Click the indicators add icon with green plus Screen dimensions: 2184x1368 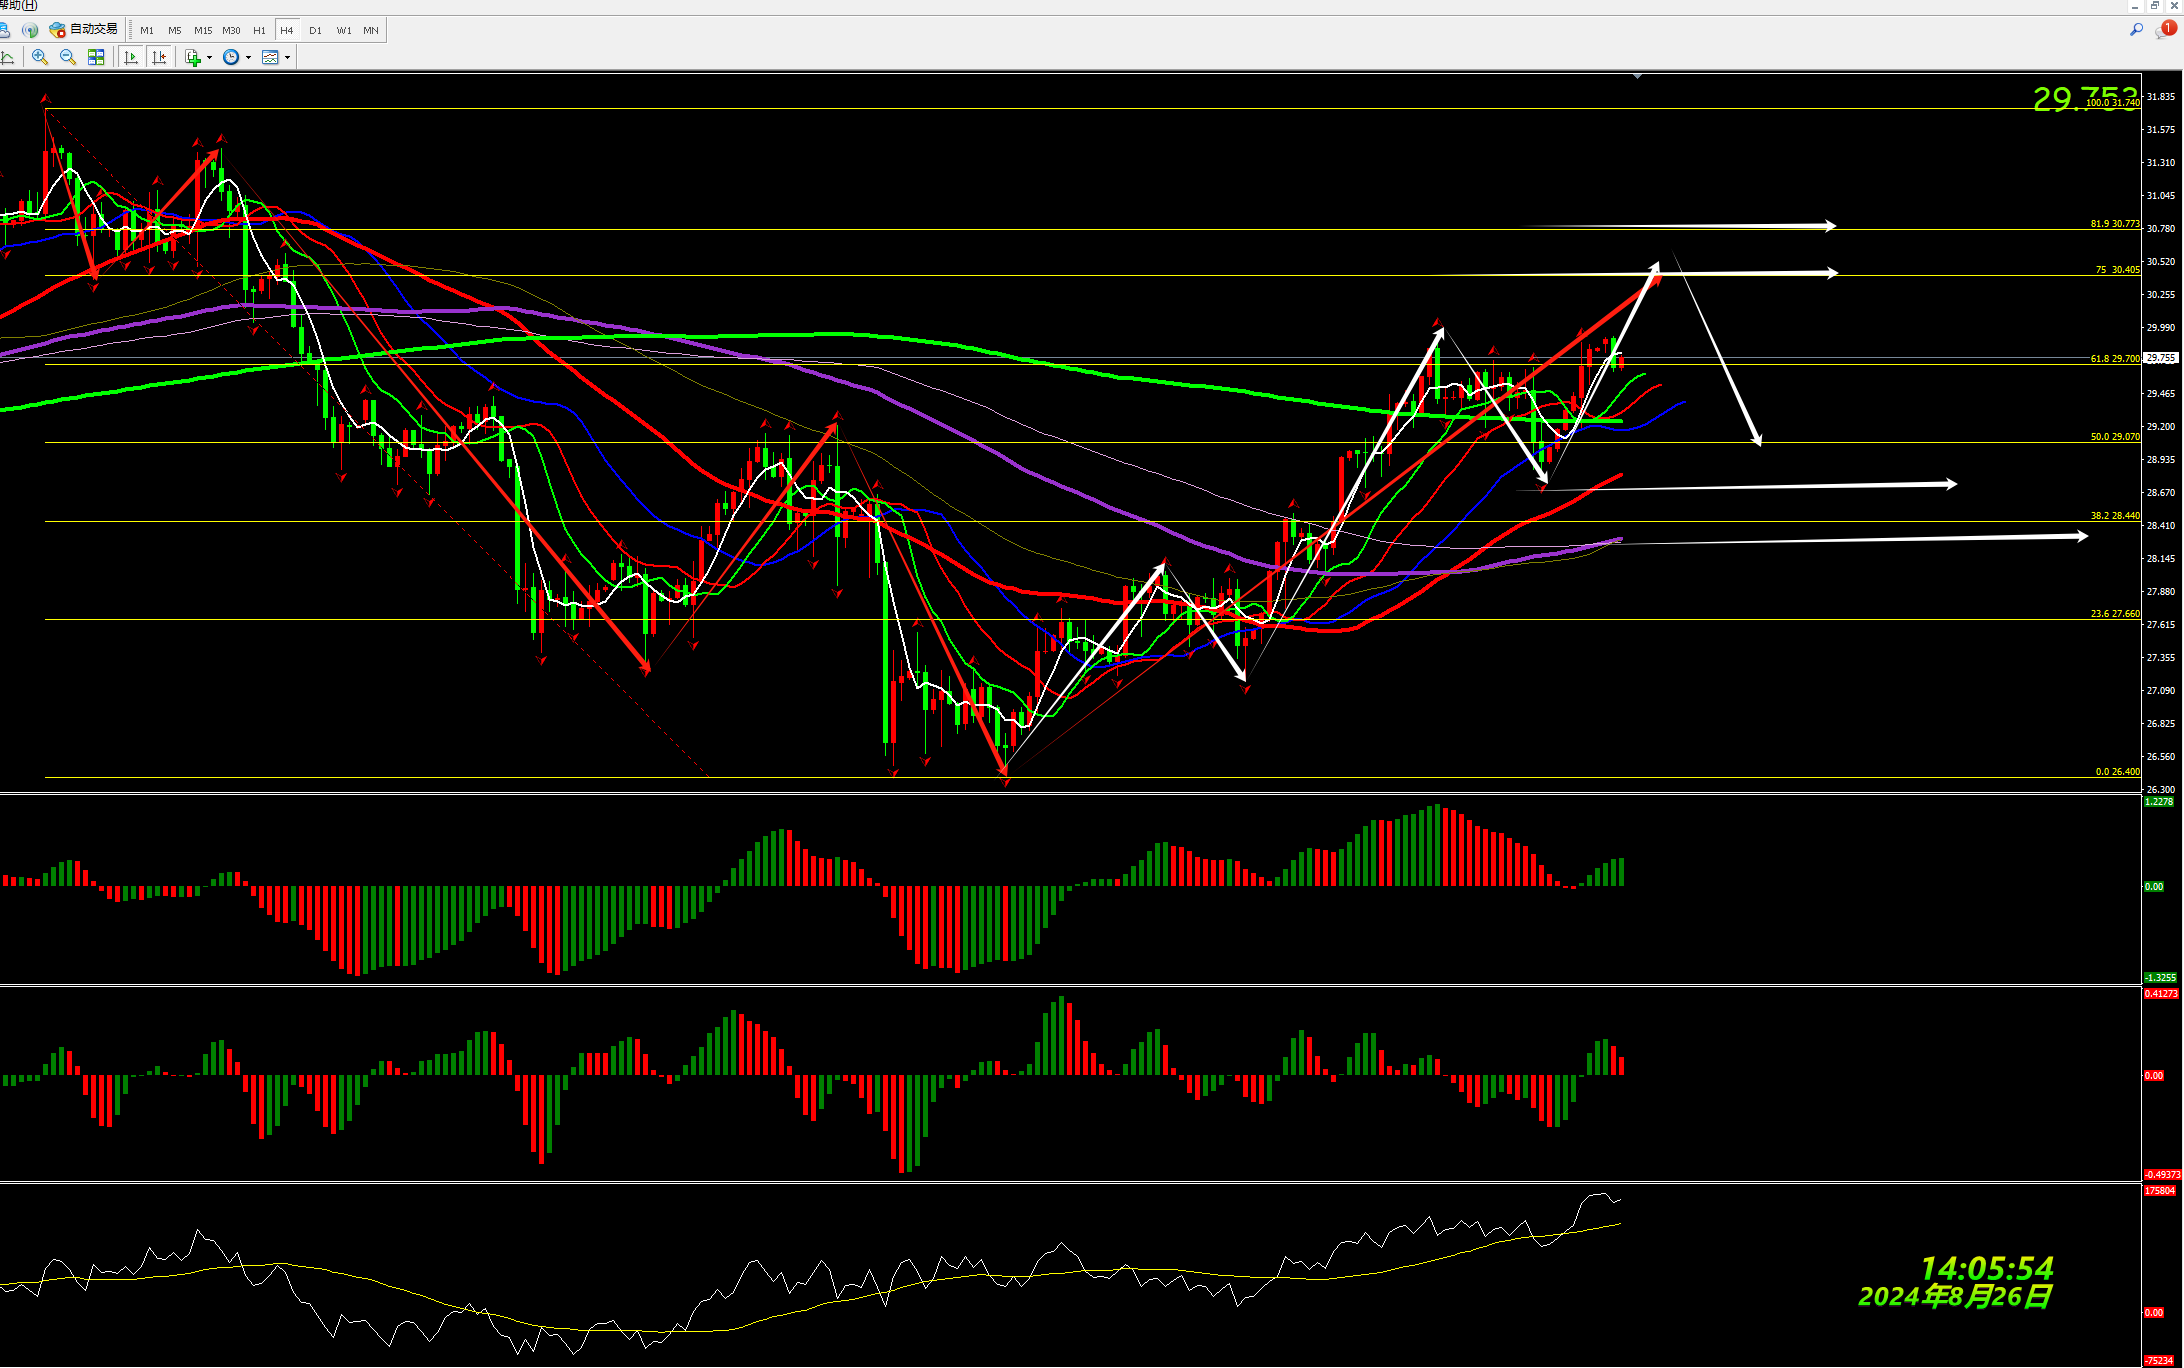click(193, 57)
